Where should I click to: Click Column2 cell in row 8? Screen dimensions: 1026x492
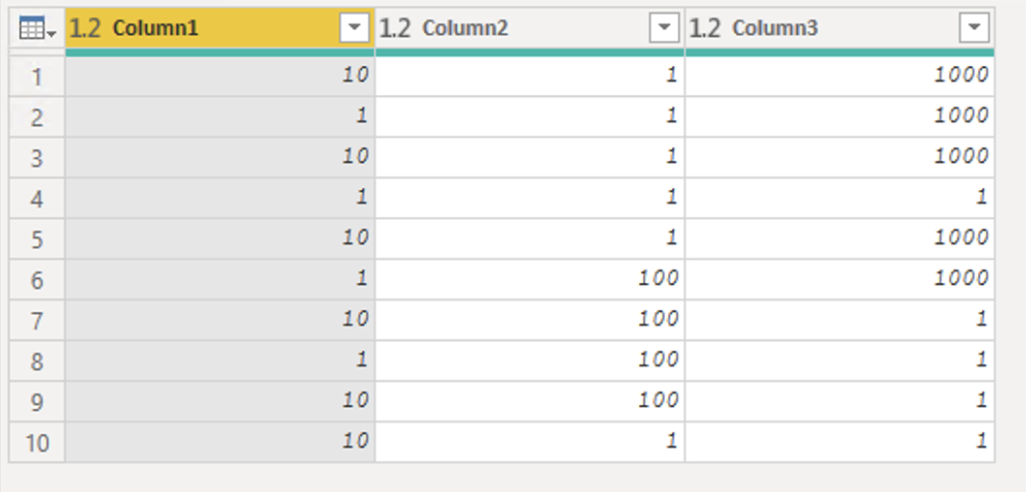click(x=530, y=361)
